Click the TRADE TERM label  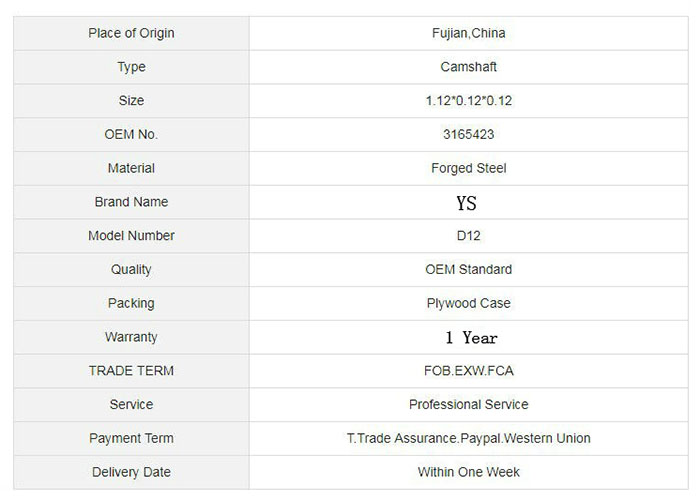pyautogui.click(x=131, y=371)
